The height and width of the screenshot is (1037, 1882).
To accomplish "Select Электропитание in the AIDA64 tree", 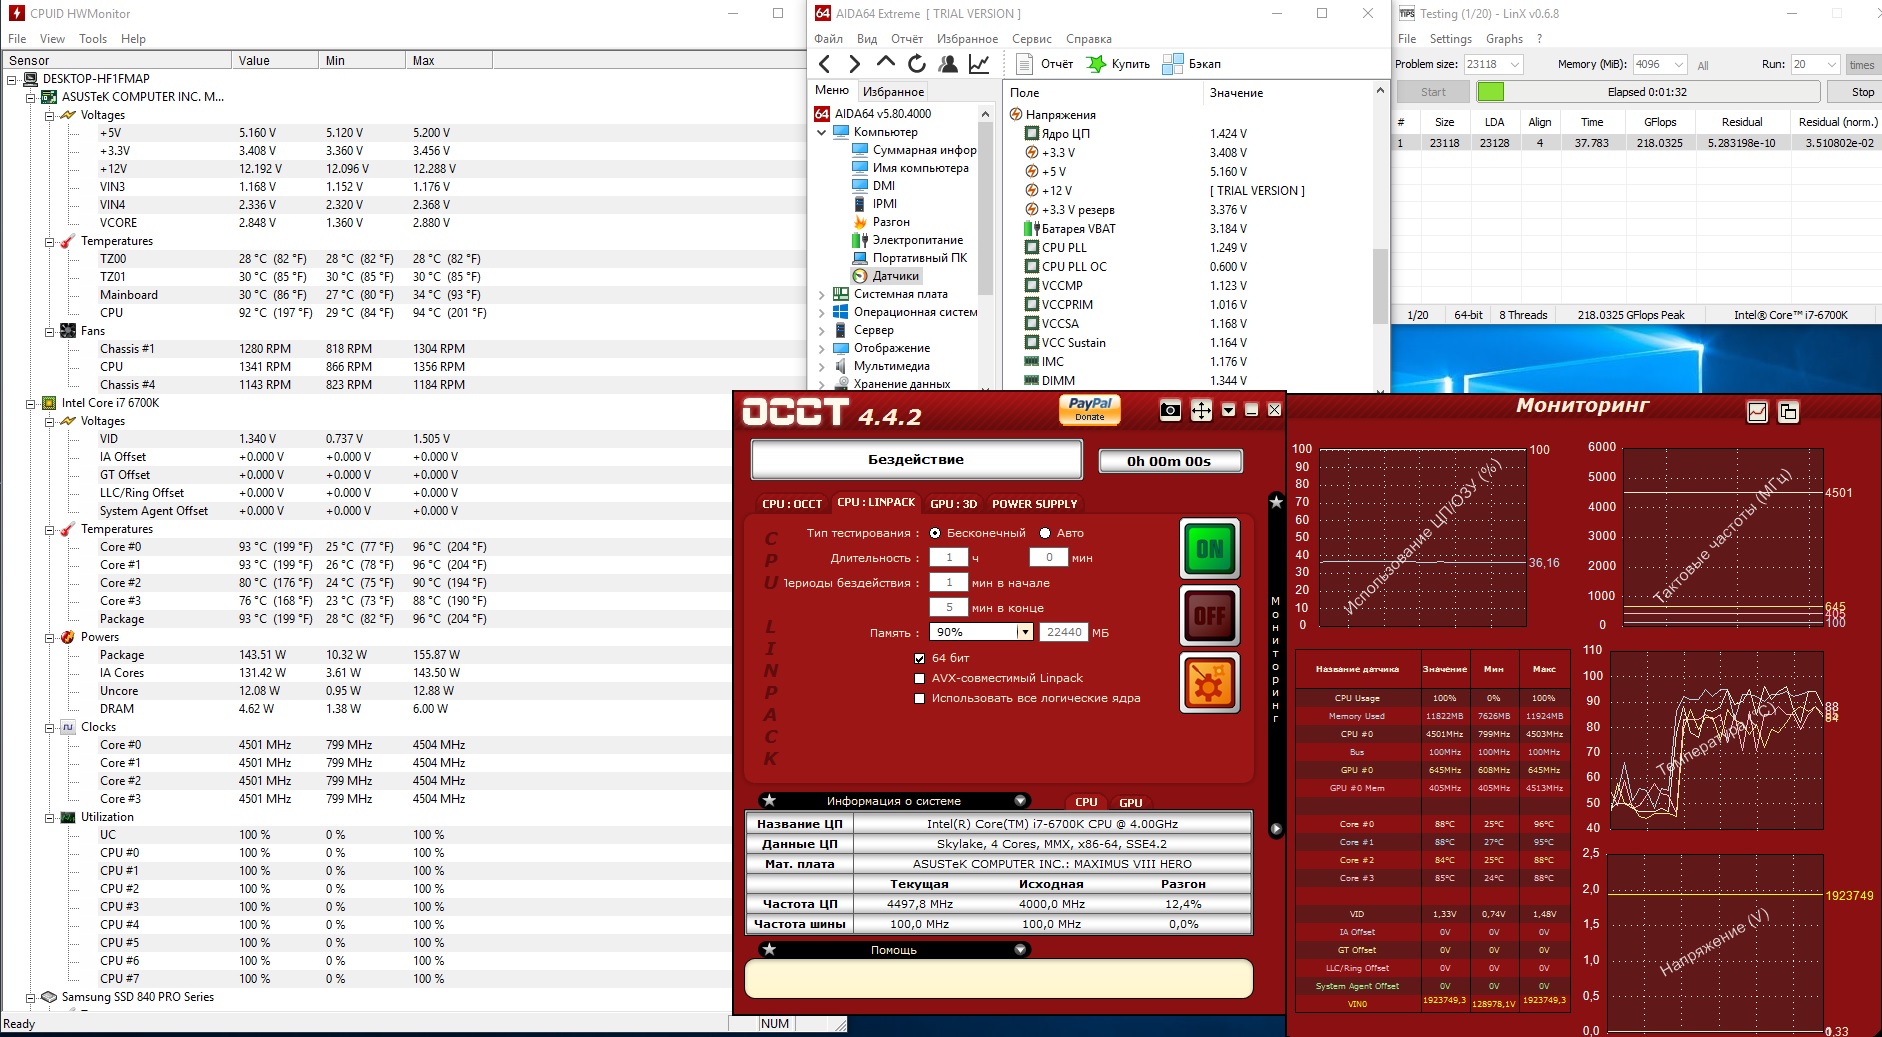I will pyautogui.click(x=917, y=240).
